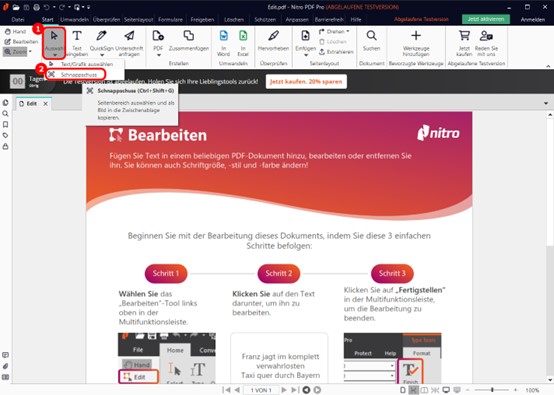Image resolution: width=554 pixels, height=395 pixels.
Task: Go to previous page arrow
Action: coord(237,390)
